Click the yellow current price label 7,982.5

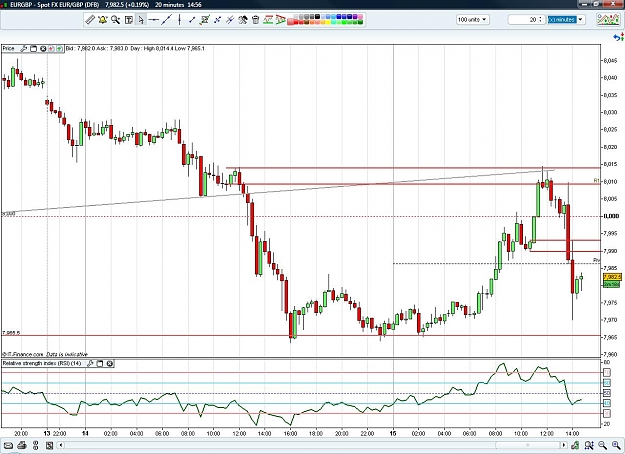point(612,277)
